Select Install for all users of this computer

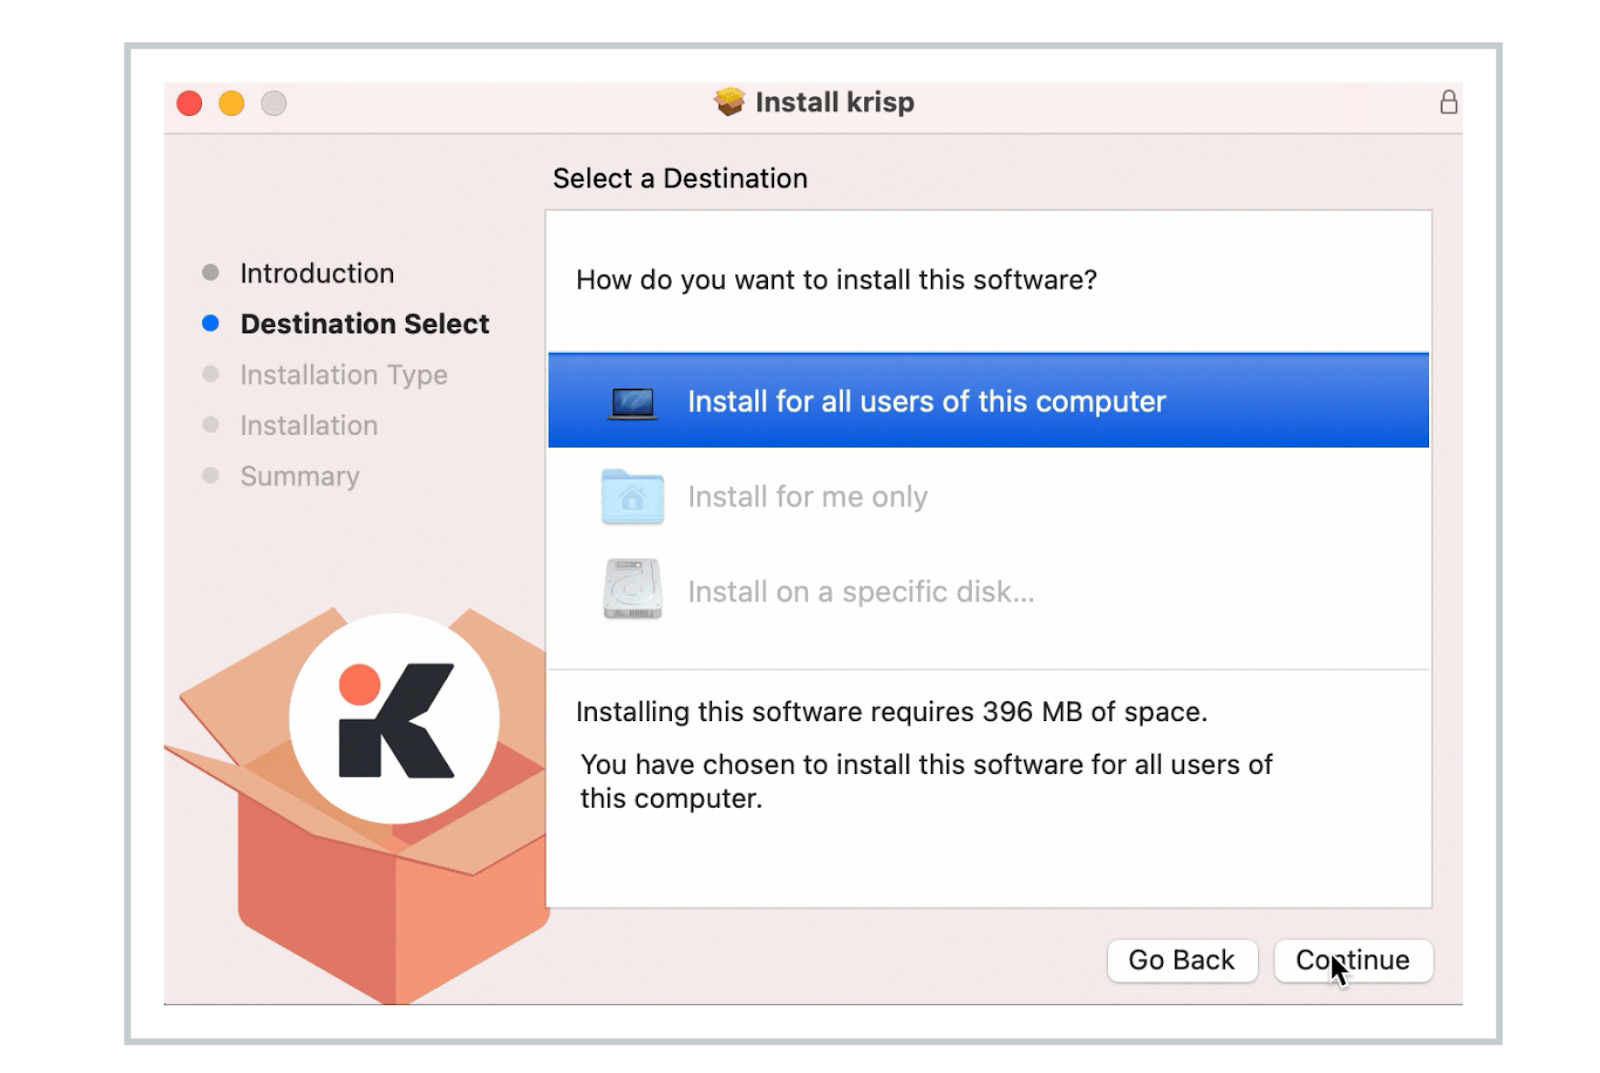click(x=925, y=401)
